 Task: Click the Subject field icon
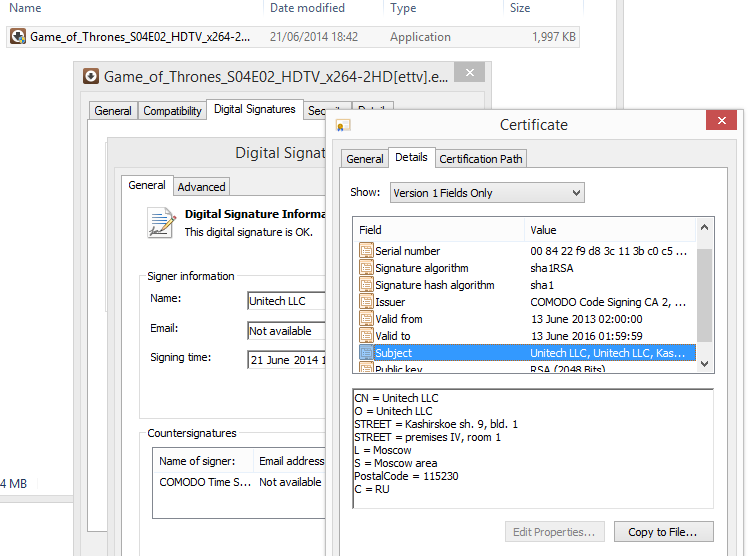366,352
